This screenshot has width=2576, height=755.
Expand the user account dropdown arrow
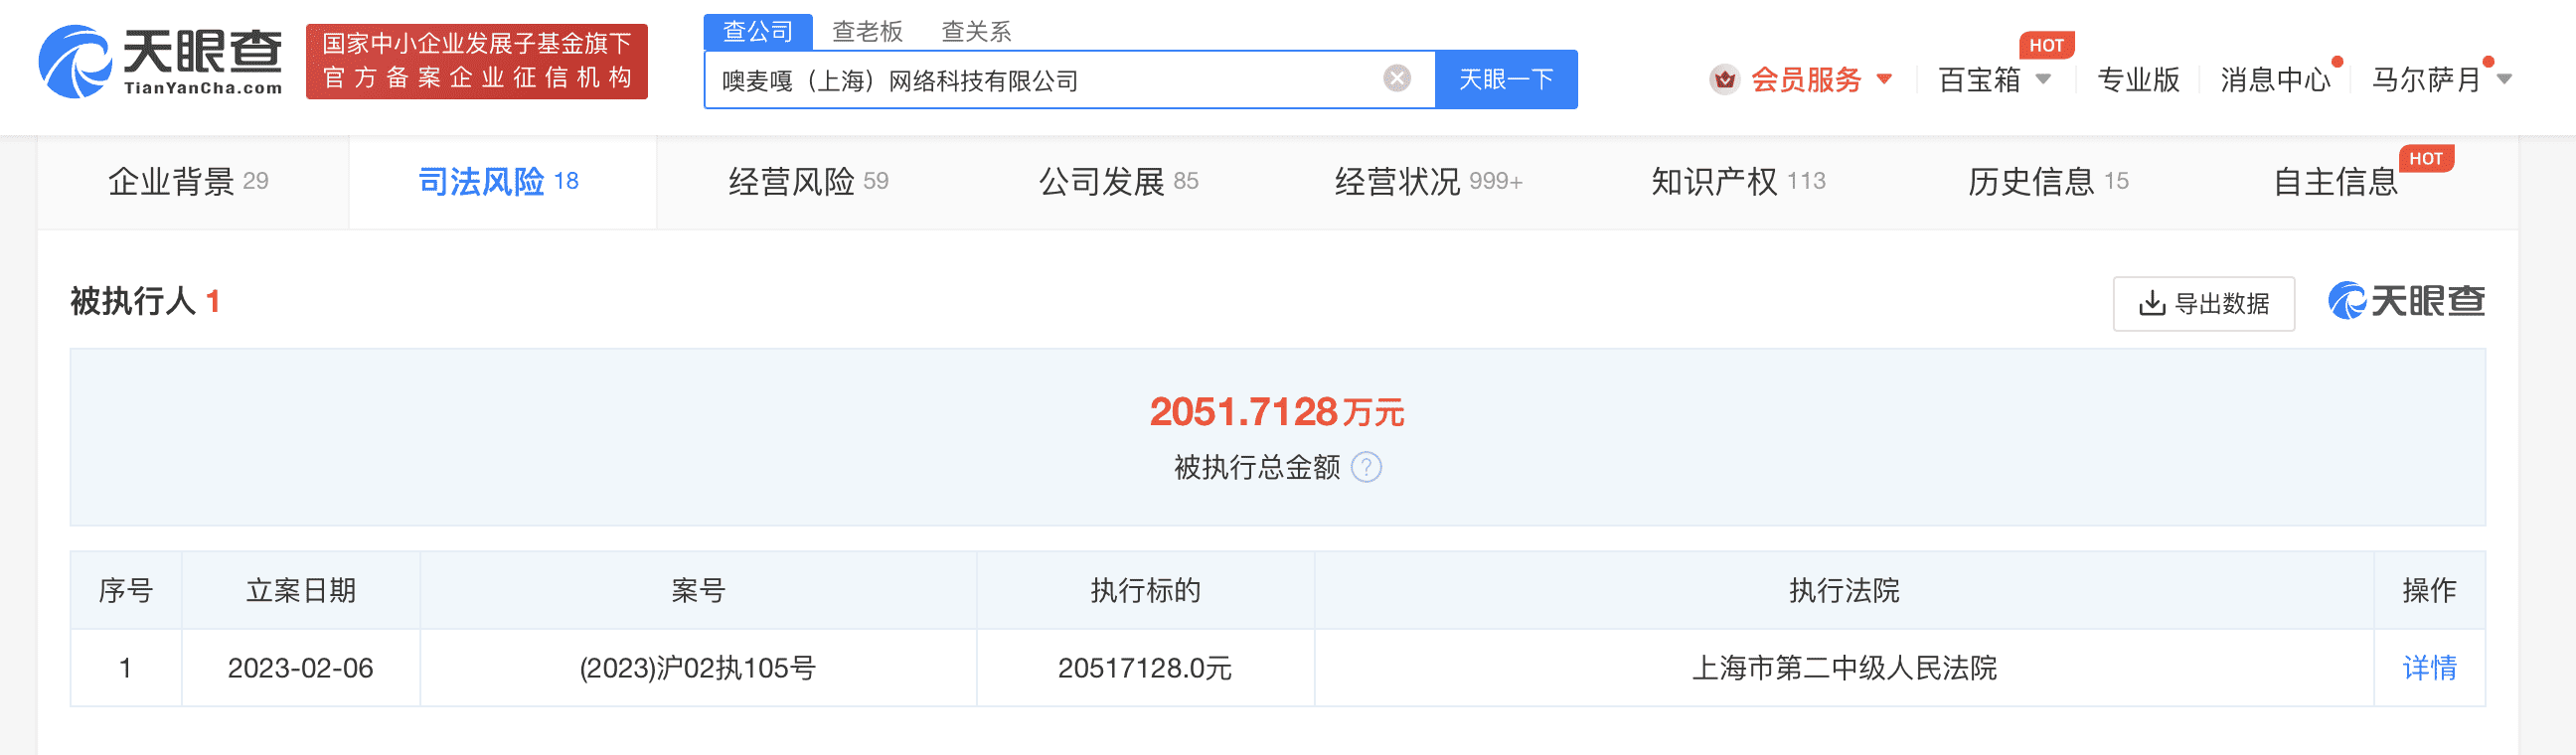pyautogui.click(x=2504, y=79)
